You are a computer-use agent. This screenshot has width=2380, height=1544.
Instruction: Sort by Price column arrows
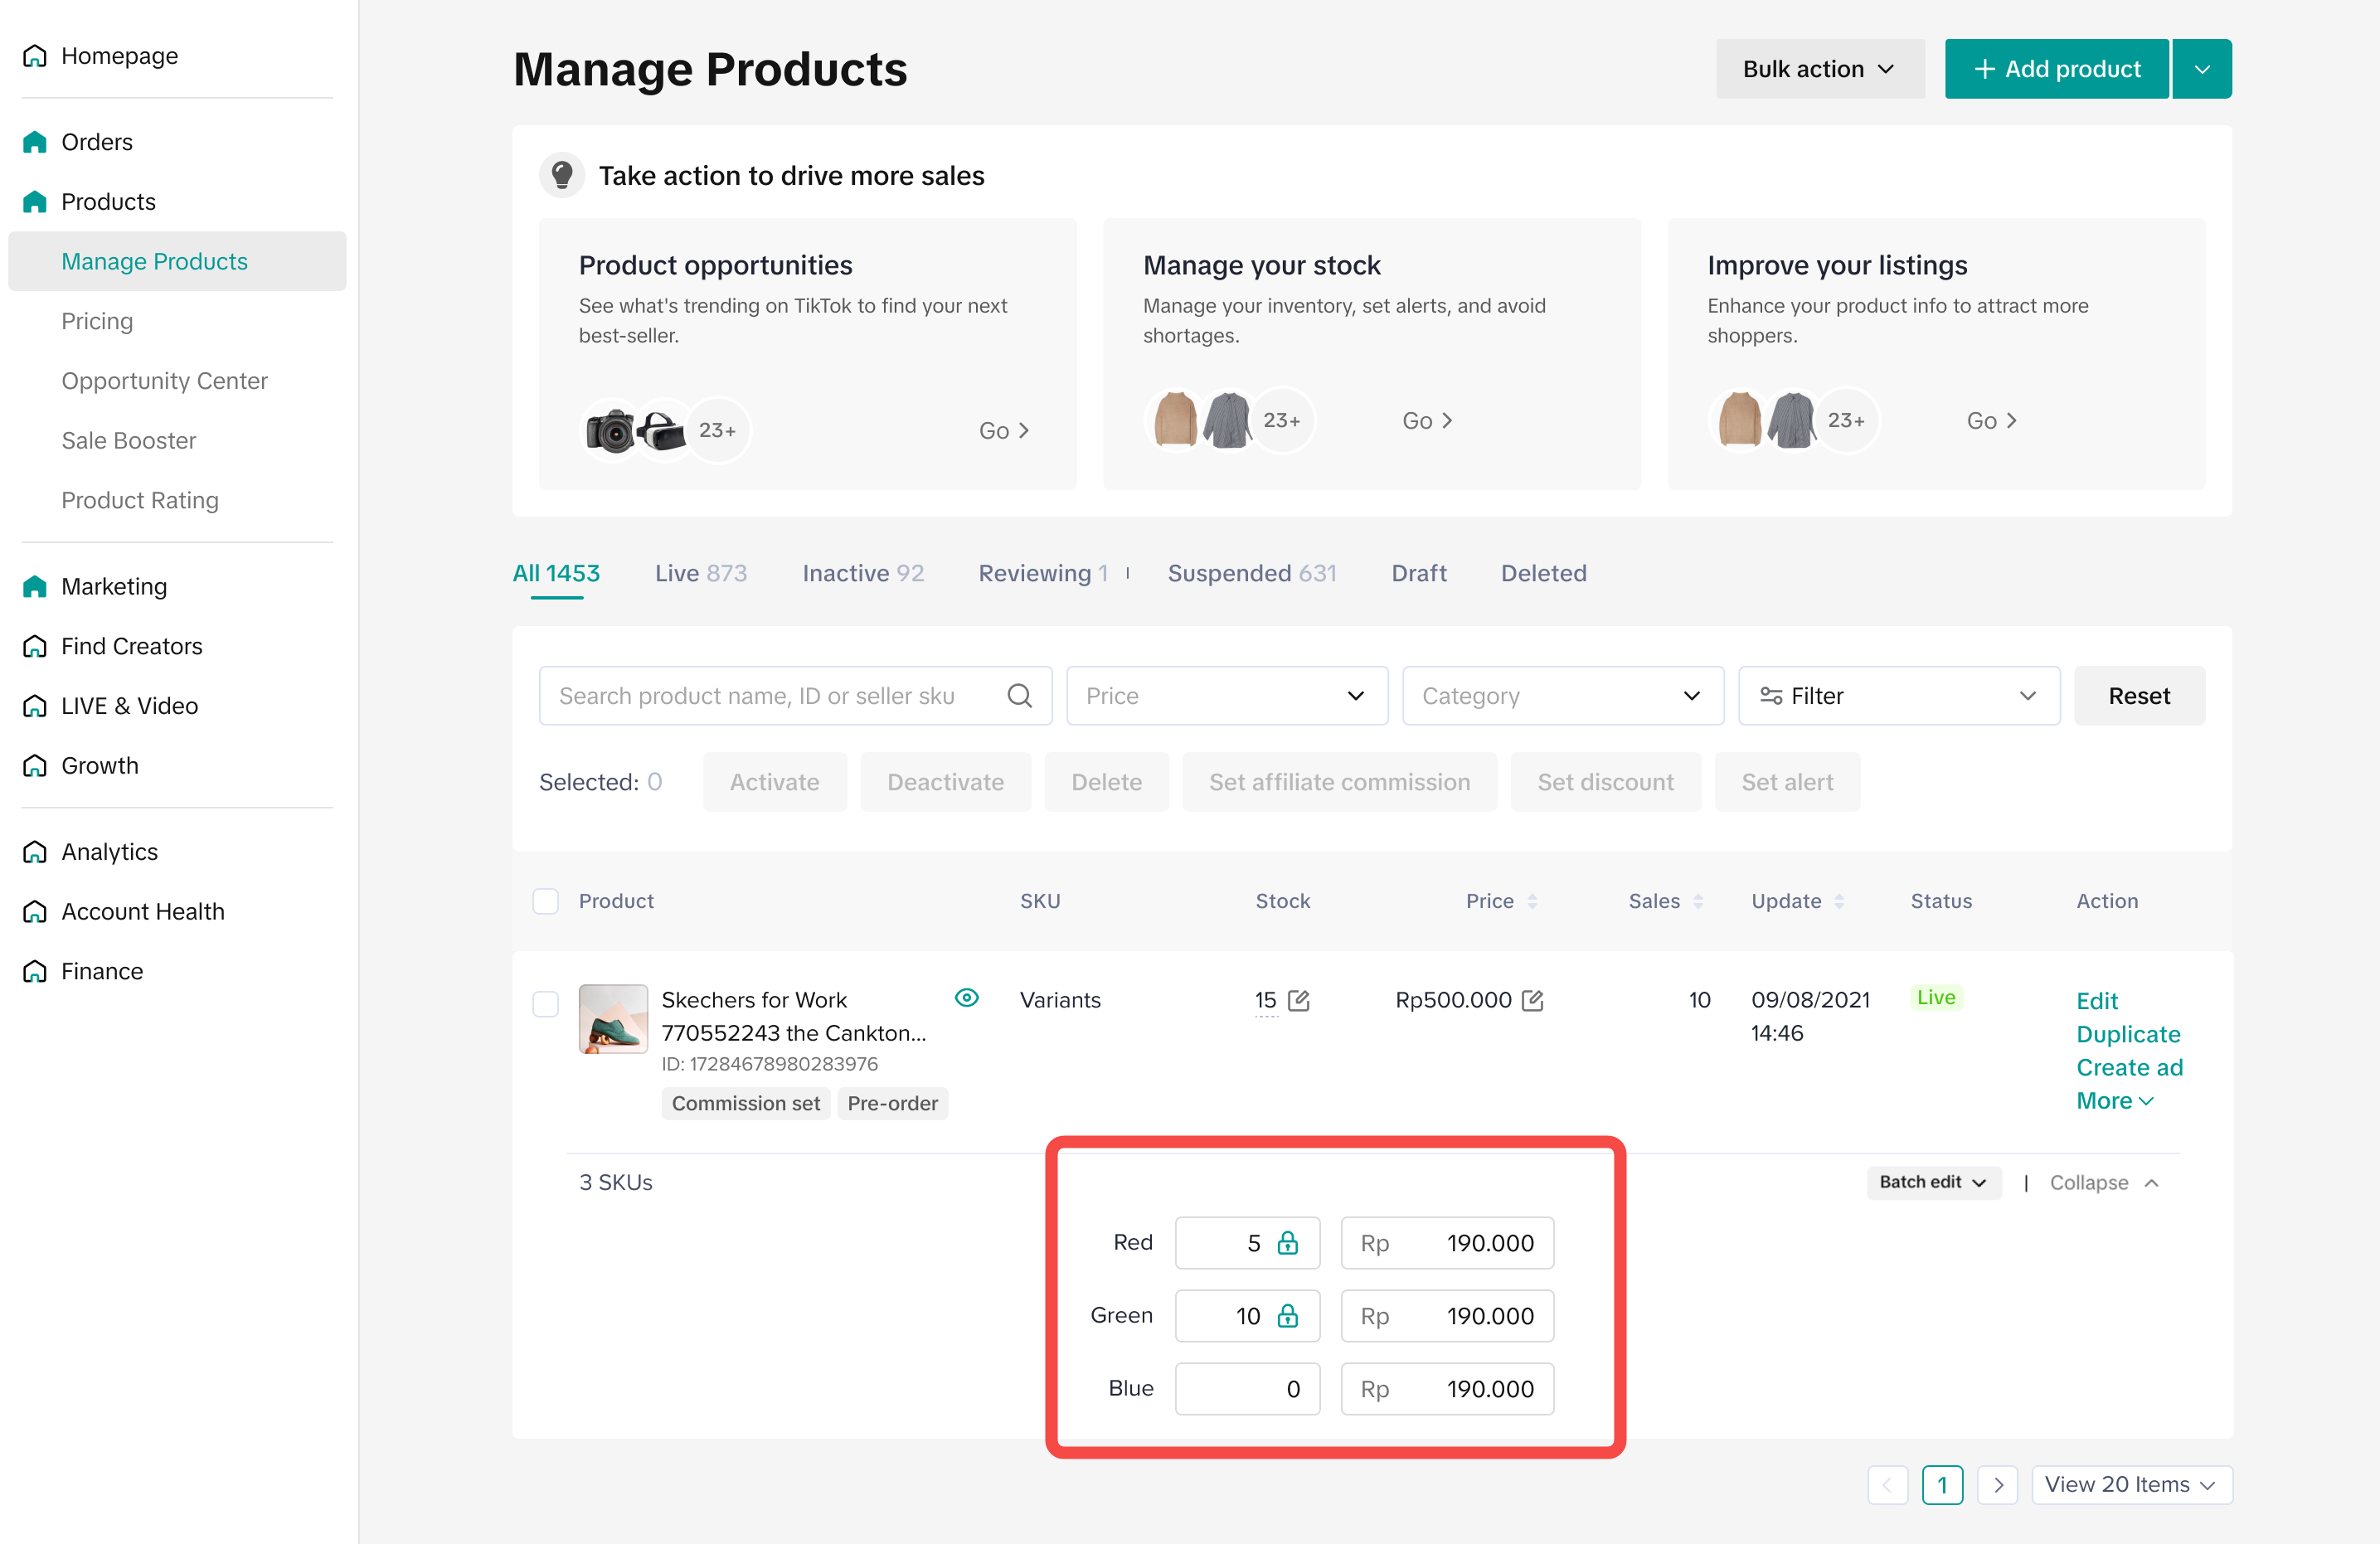coord(1532,901)
